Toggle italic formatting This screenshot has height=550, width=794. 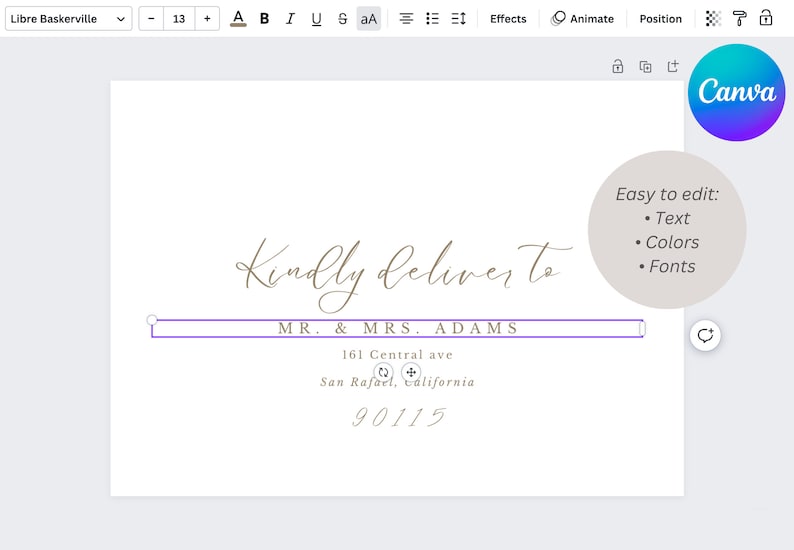290,19
